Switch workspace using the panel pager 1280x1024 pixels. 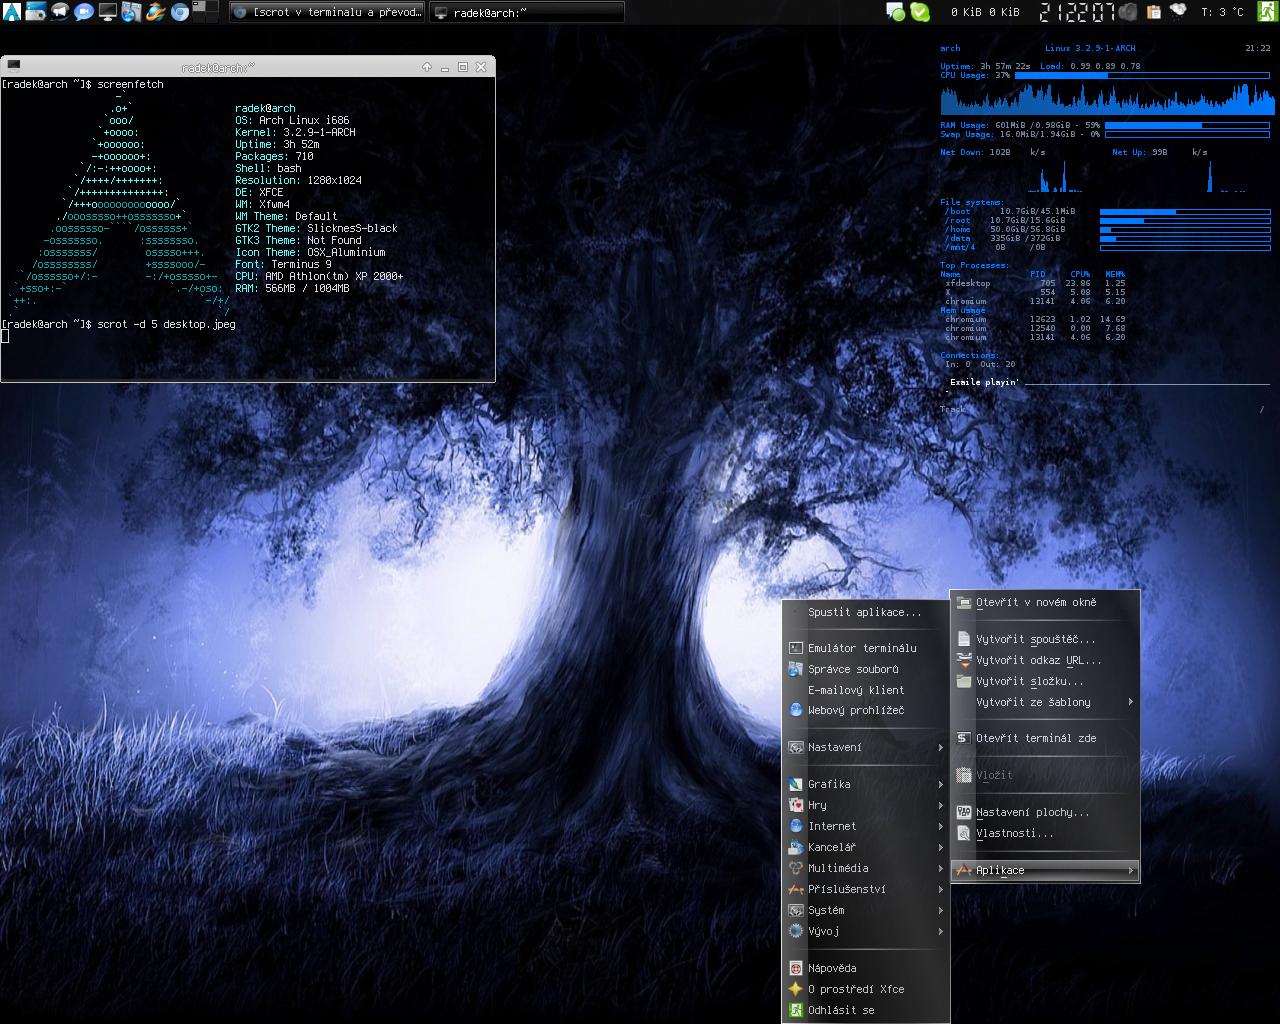tap(205, 12)
